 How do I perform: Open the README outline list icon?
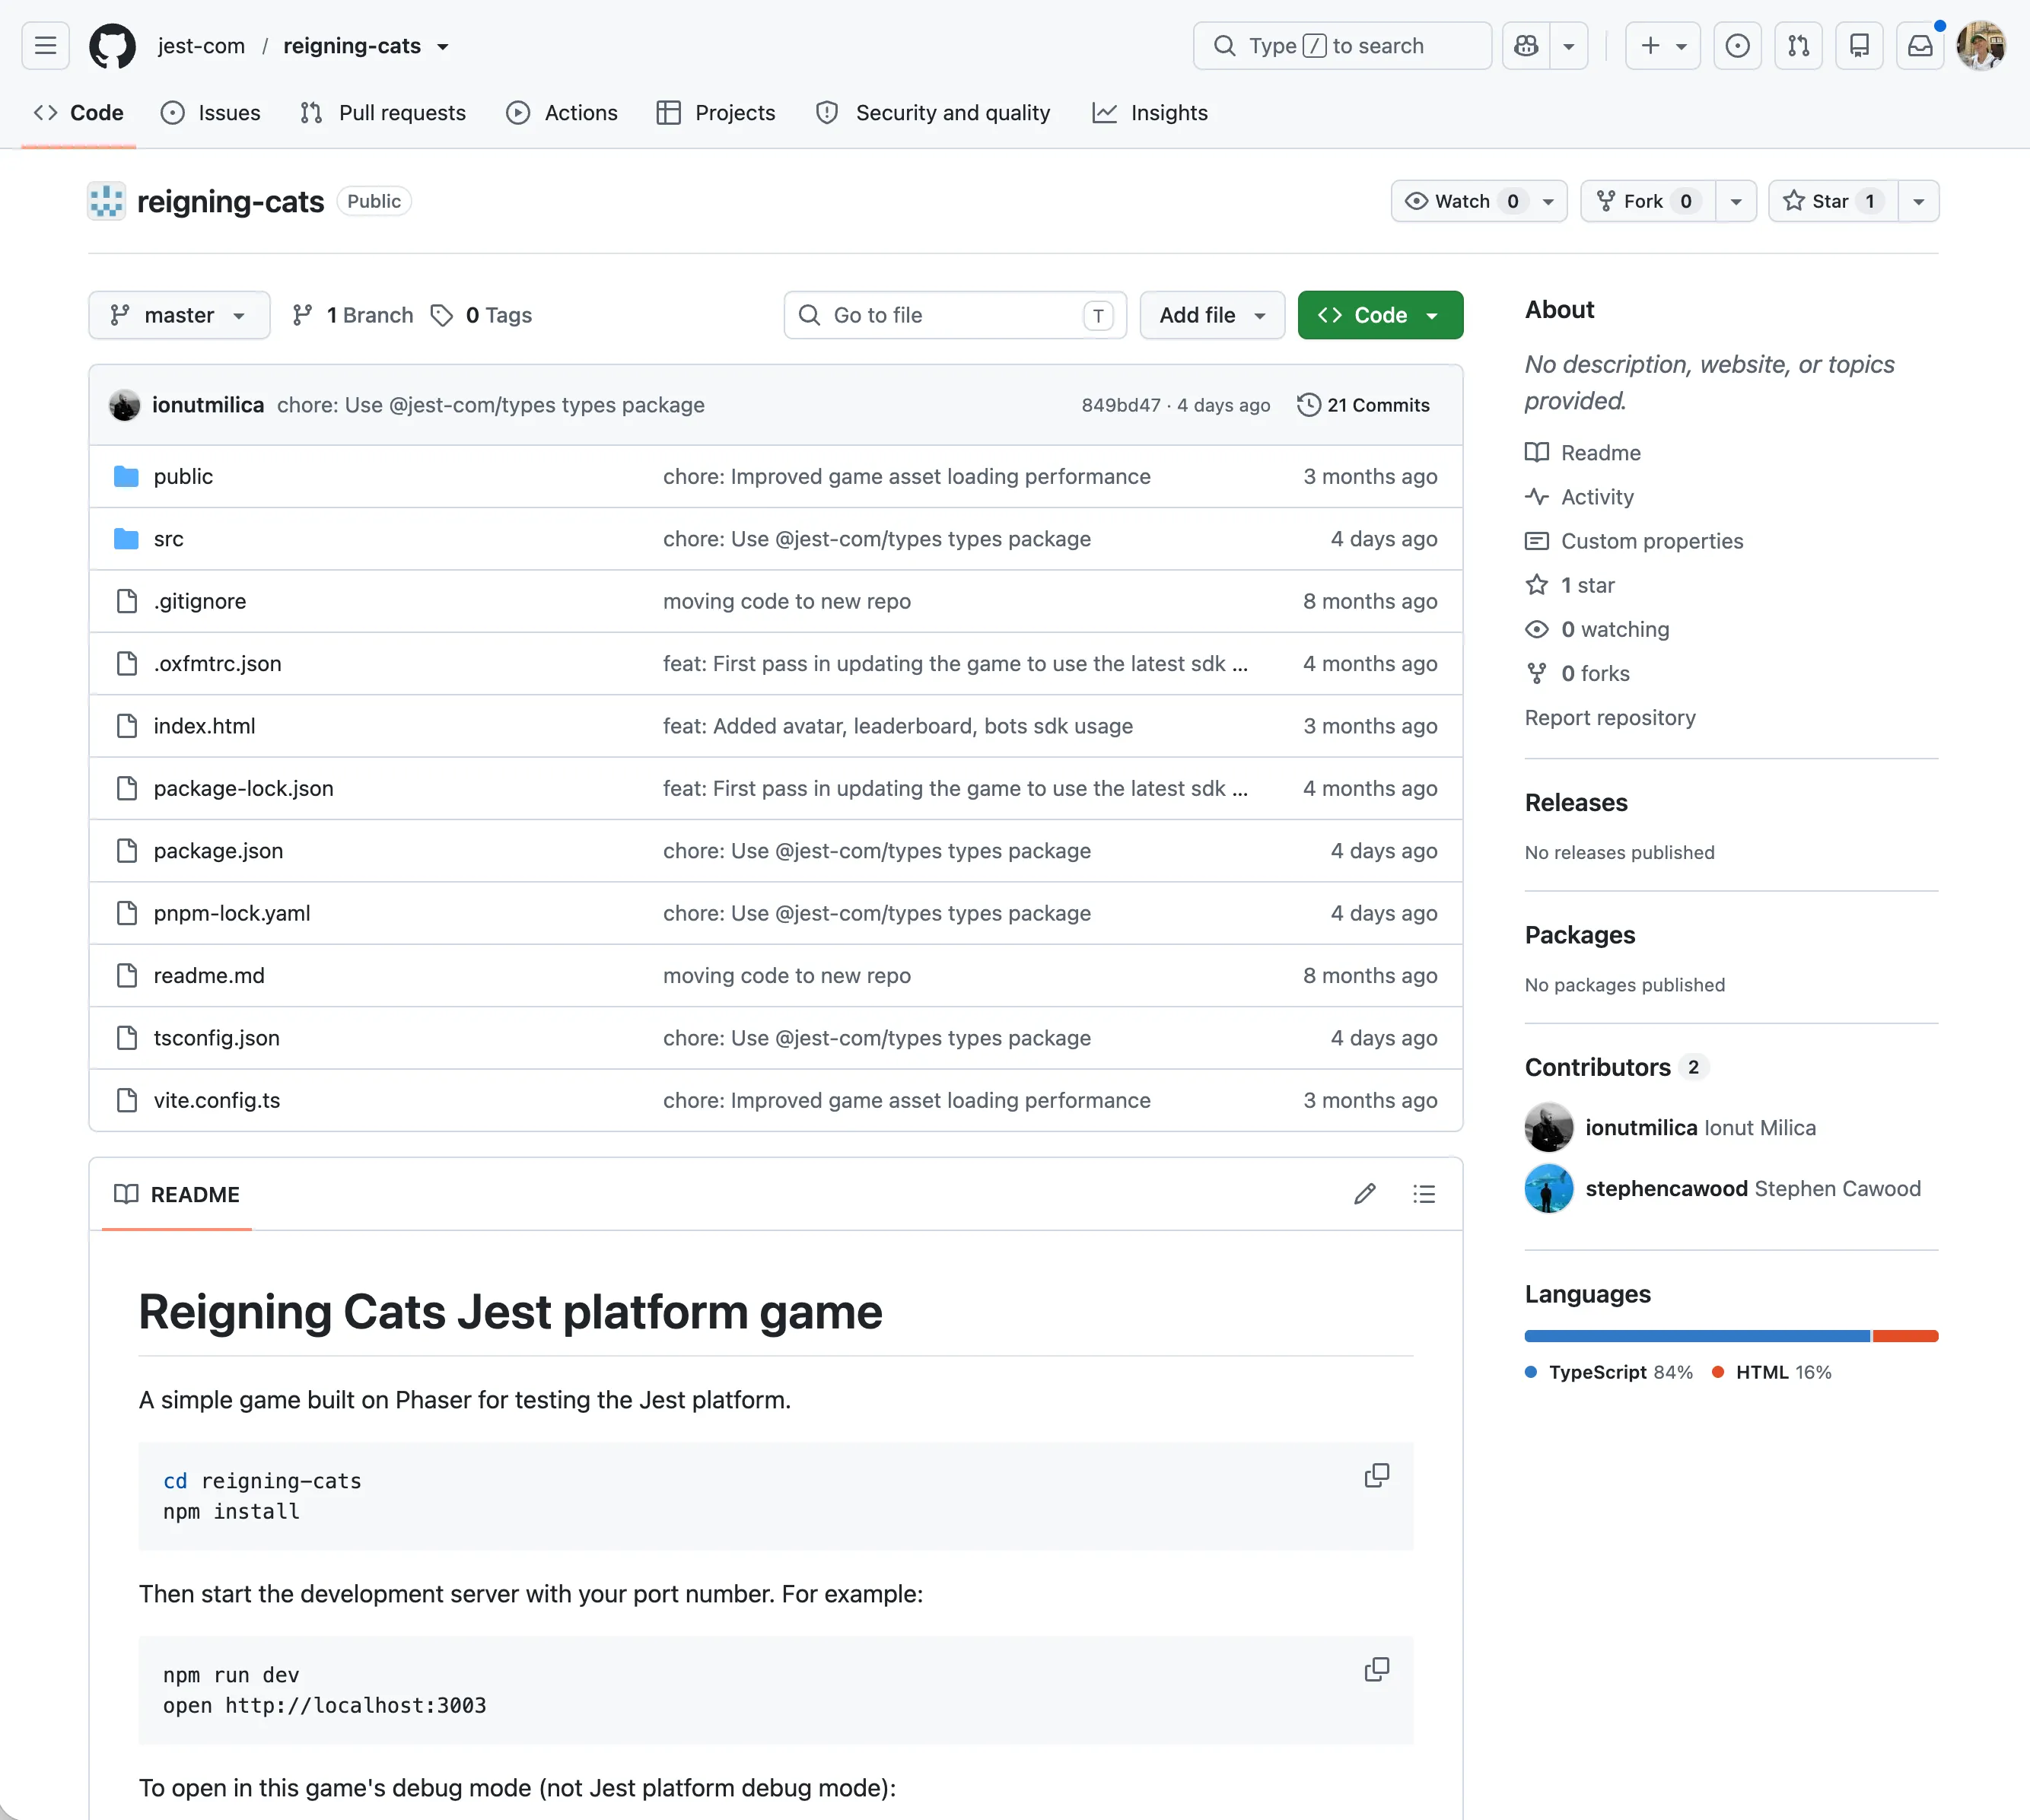coord(1424,1194)
